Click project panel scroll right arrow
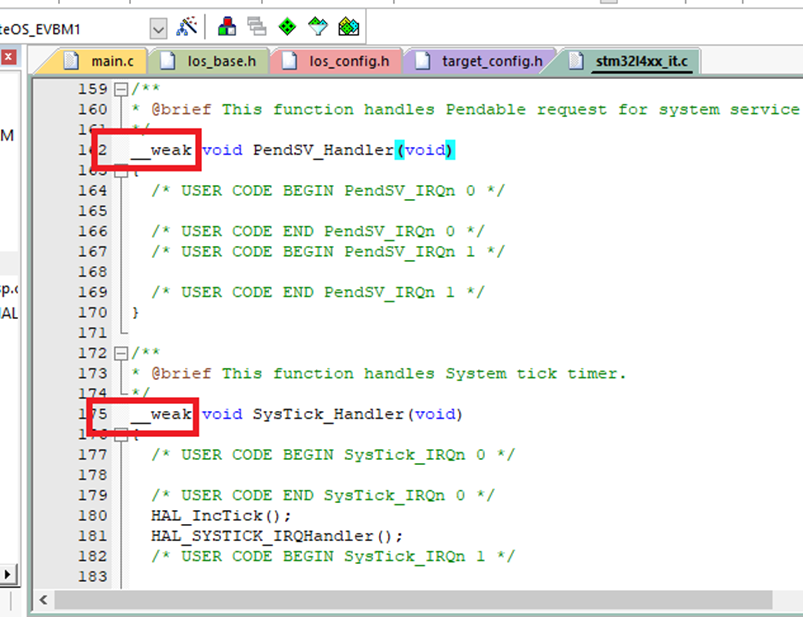This screenshot has height=617, width=803. click(8, 574)
